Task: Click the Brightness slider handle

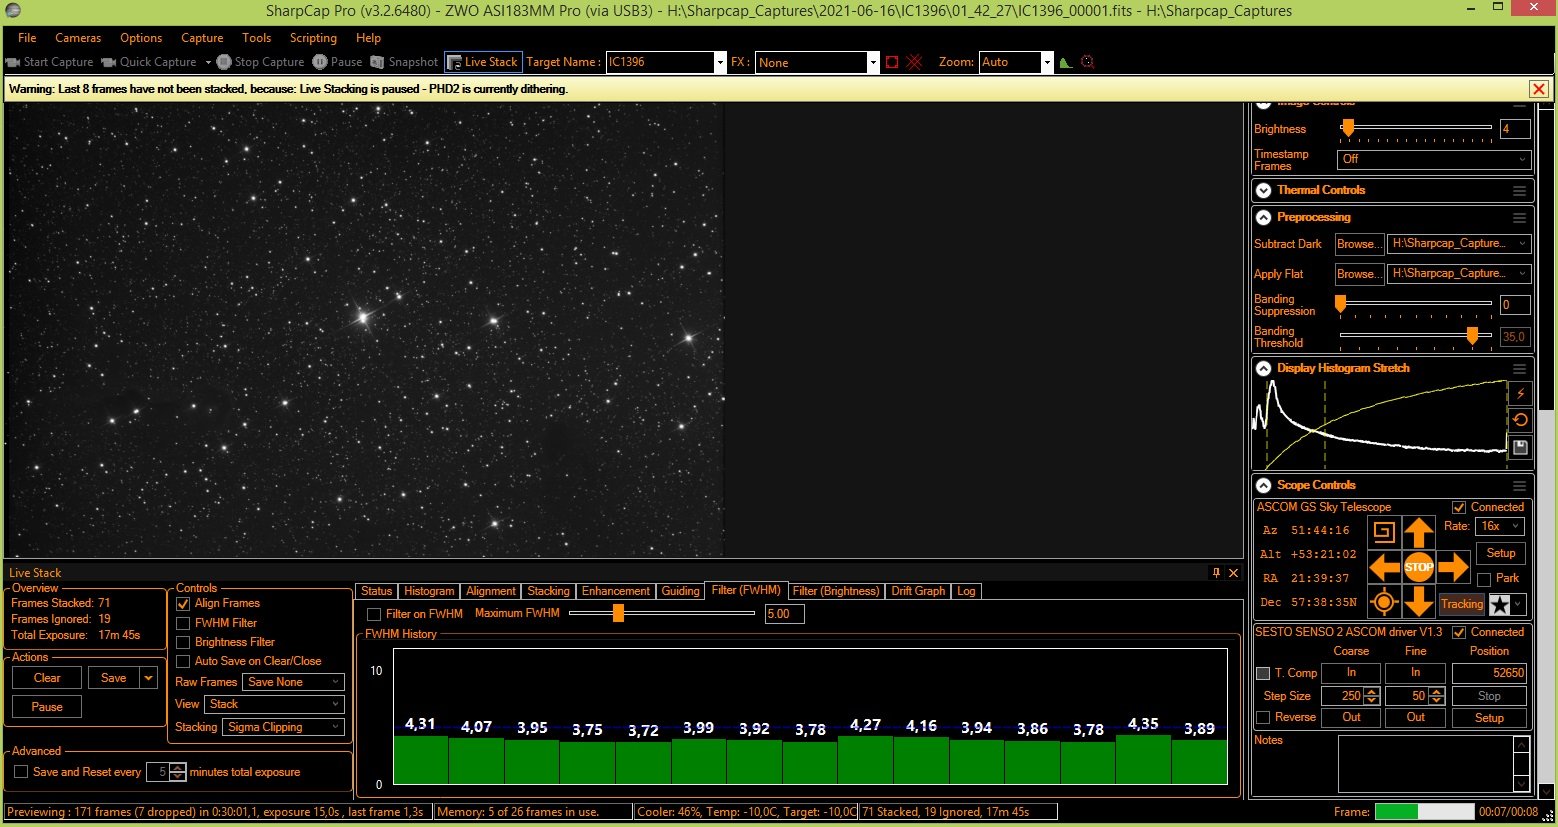Action: click(1348, 128)
